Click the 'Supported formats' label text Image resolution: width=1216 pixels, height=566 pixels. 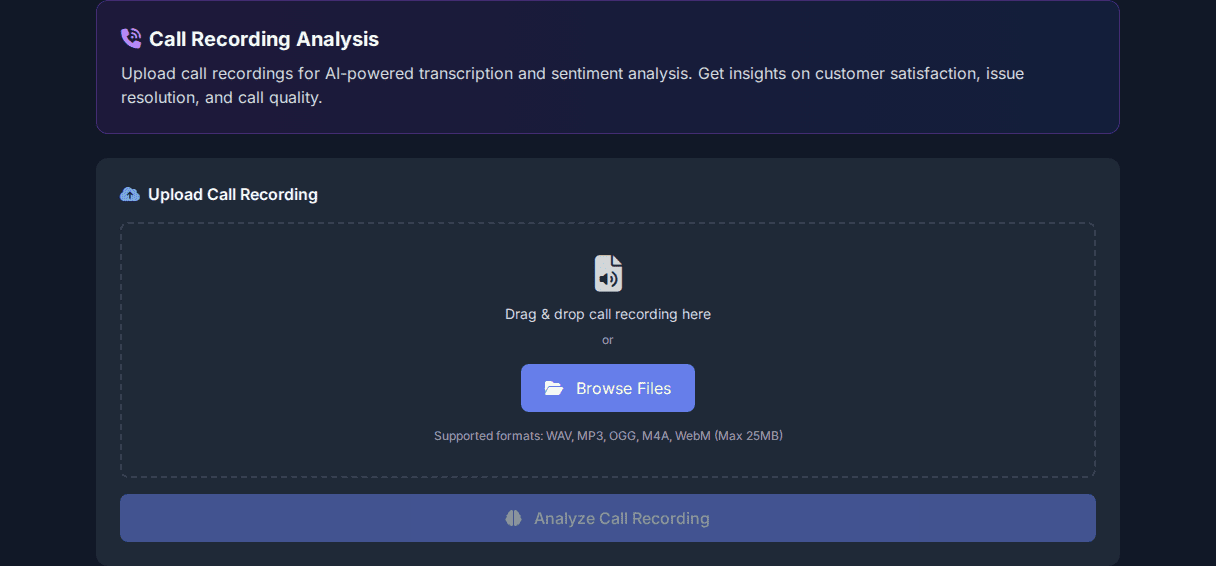(488, 436)
